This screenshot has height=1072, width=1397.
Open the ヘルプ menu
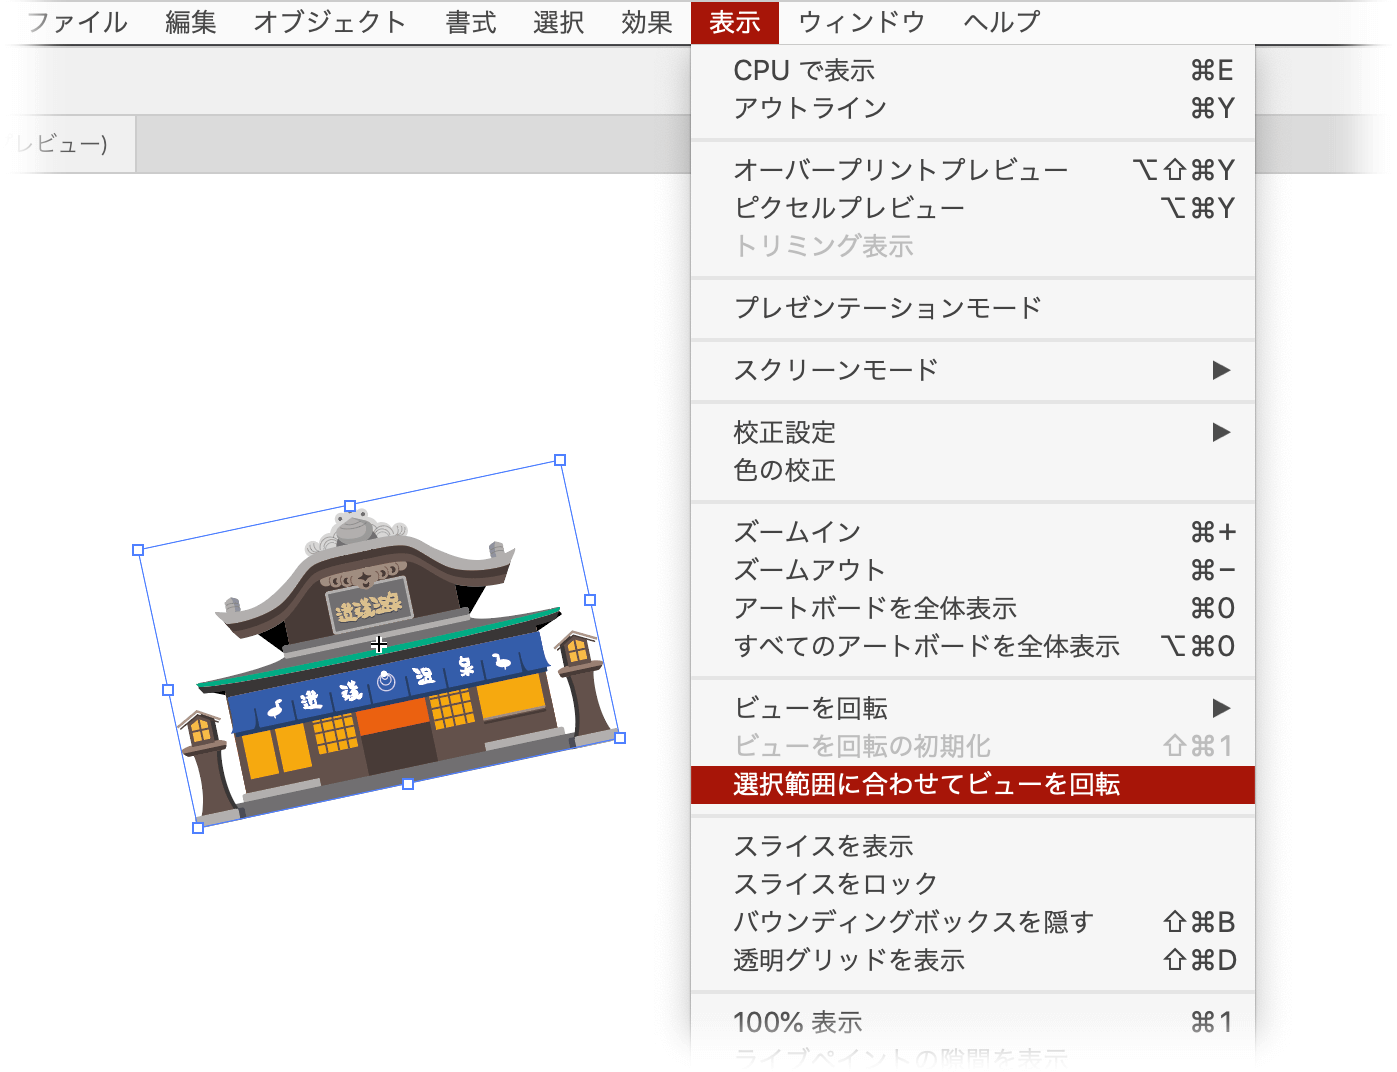[1002, 22]
